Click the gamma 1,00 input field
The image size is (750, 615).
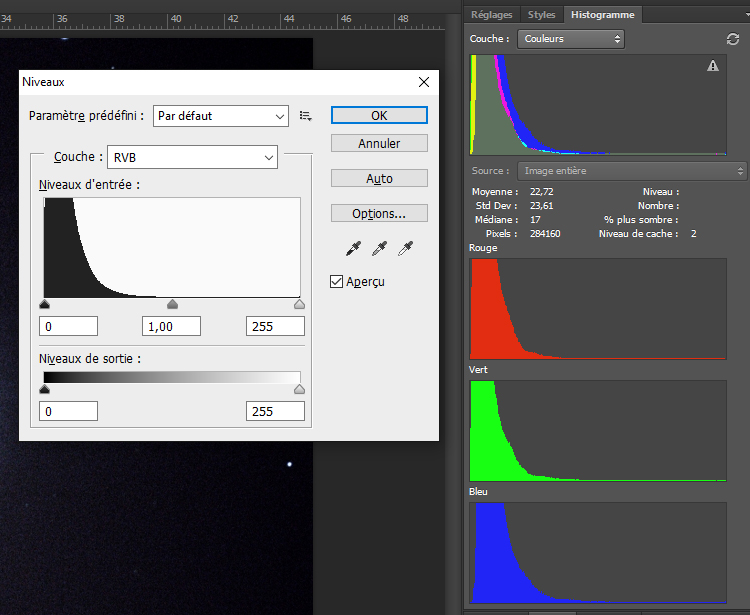(171, 326)
